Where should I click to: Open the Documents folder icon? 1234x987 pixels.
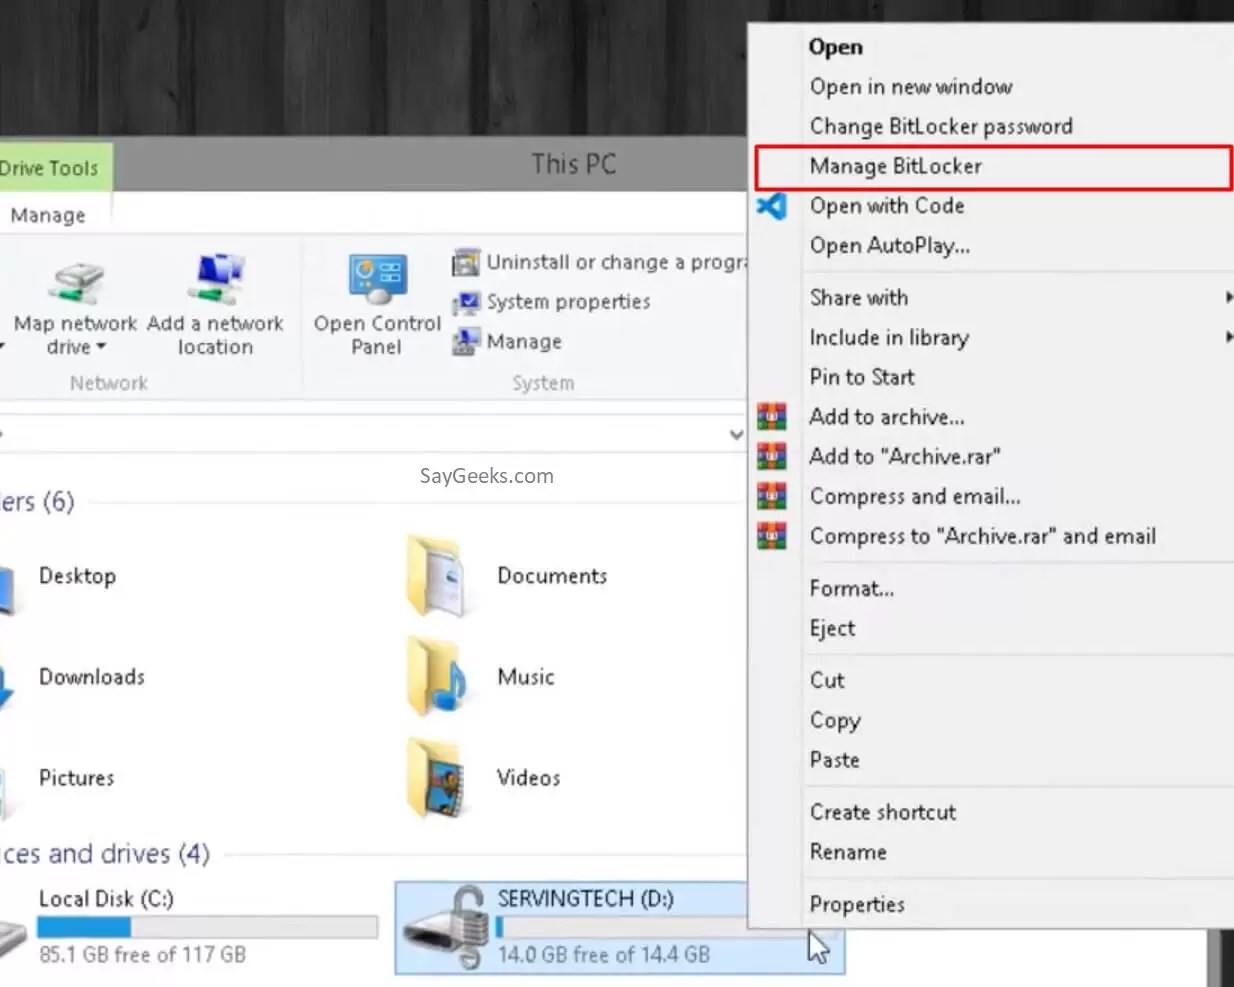436,576
